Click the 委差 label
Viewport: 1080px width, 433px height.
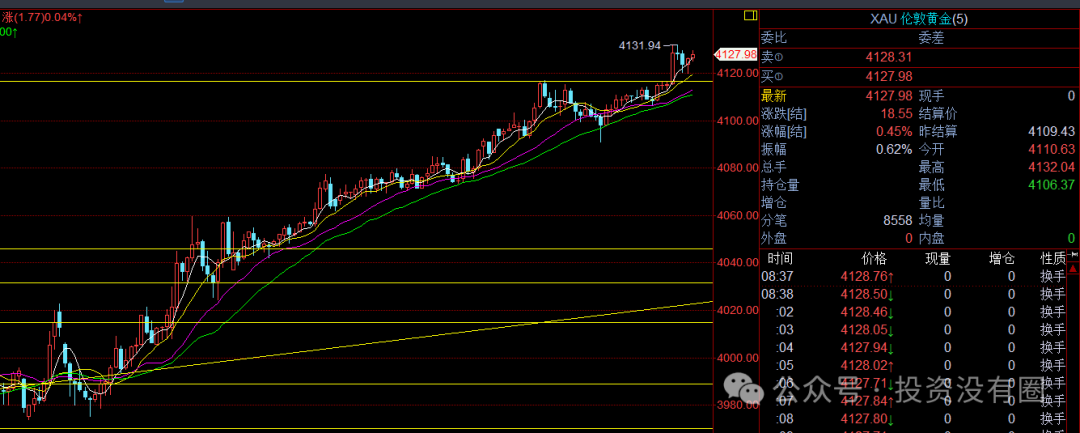tap(931, 39)
